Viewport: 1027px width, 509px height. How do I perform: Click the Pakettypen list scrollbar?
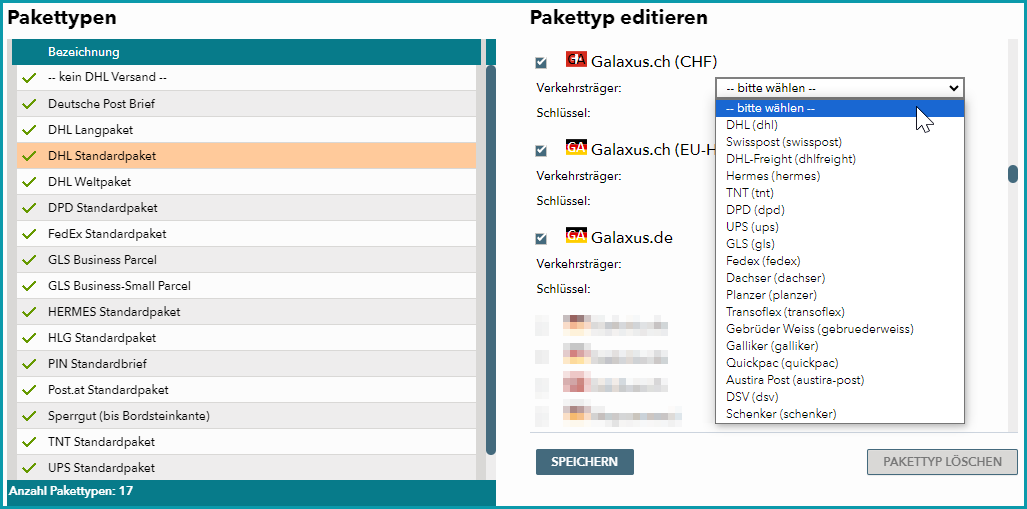click(491, 259)
